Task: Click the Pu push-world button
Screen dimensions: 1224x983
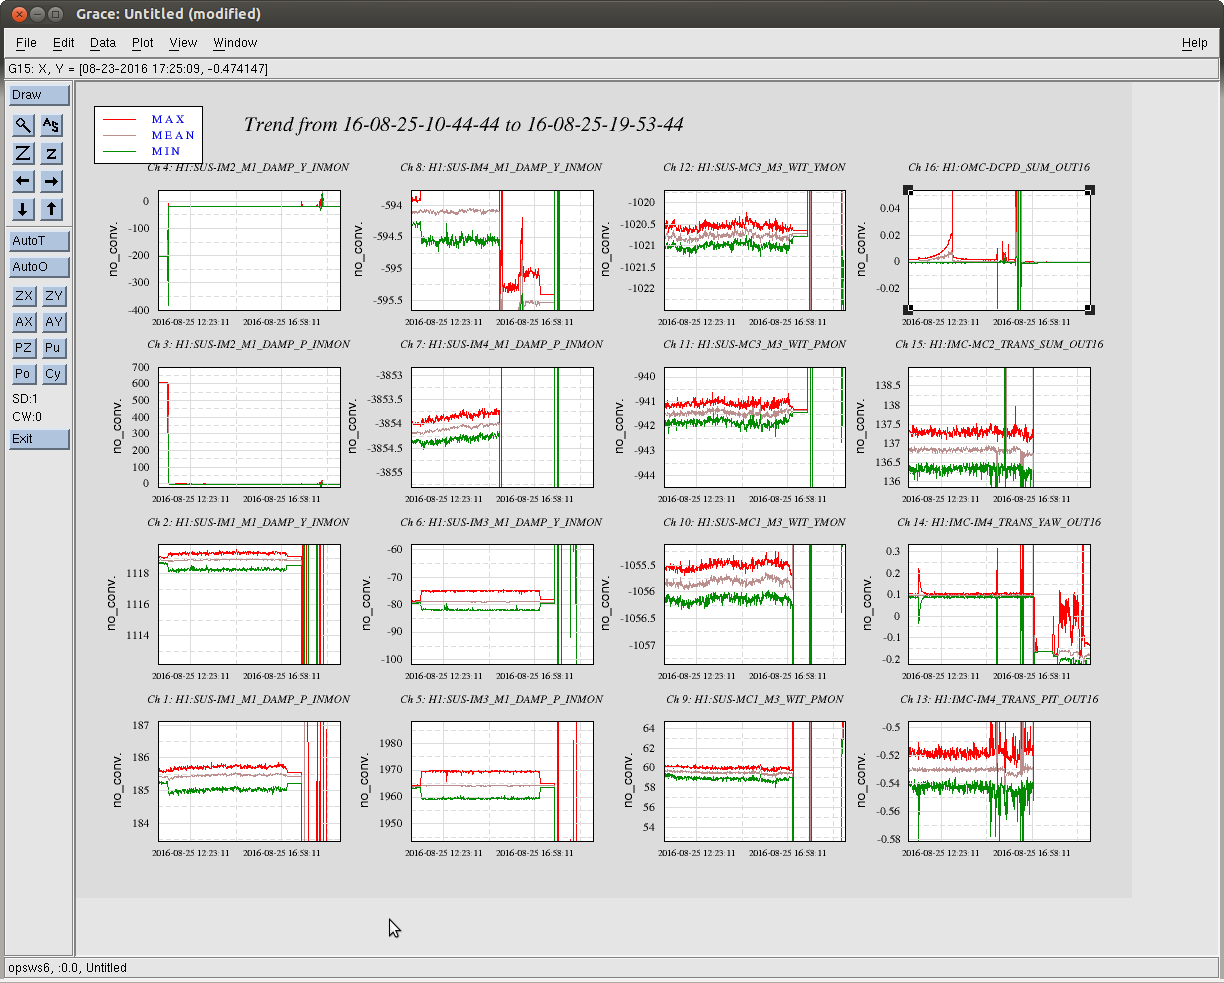Action: (53, 348)
